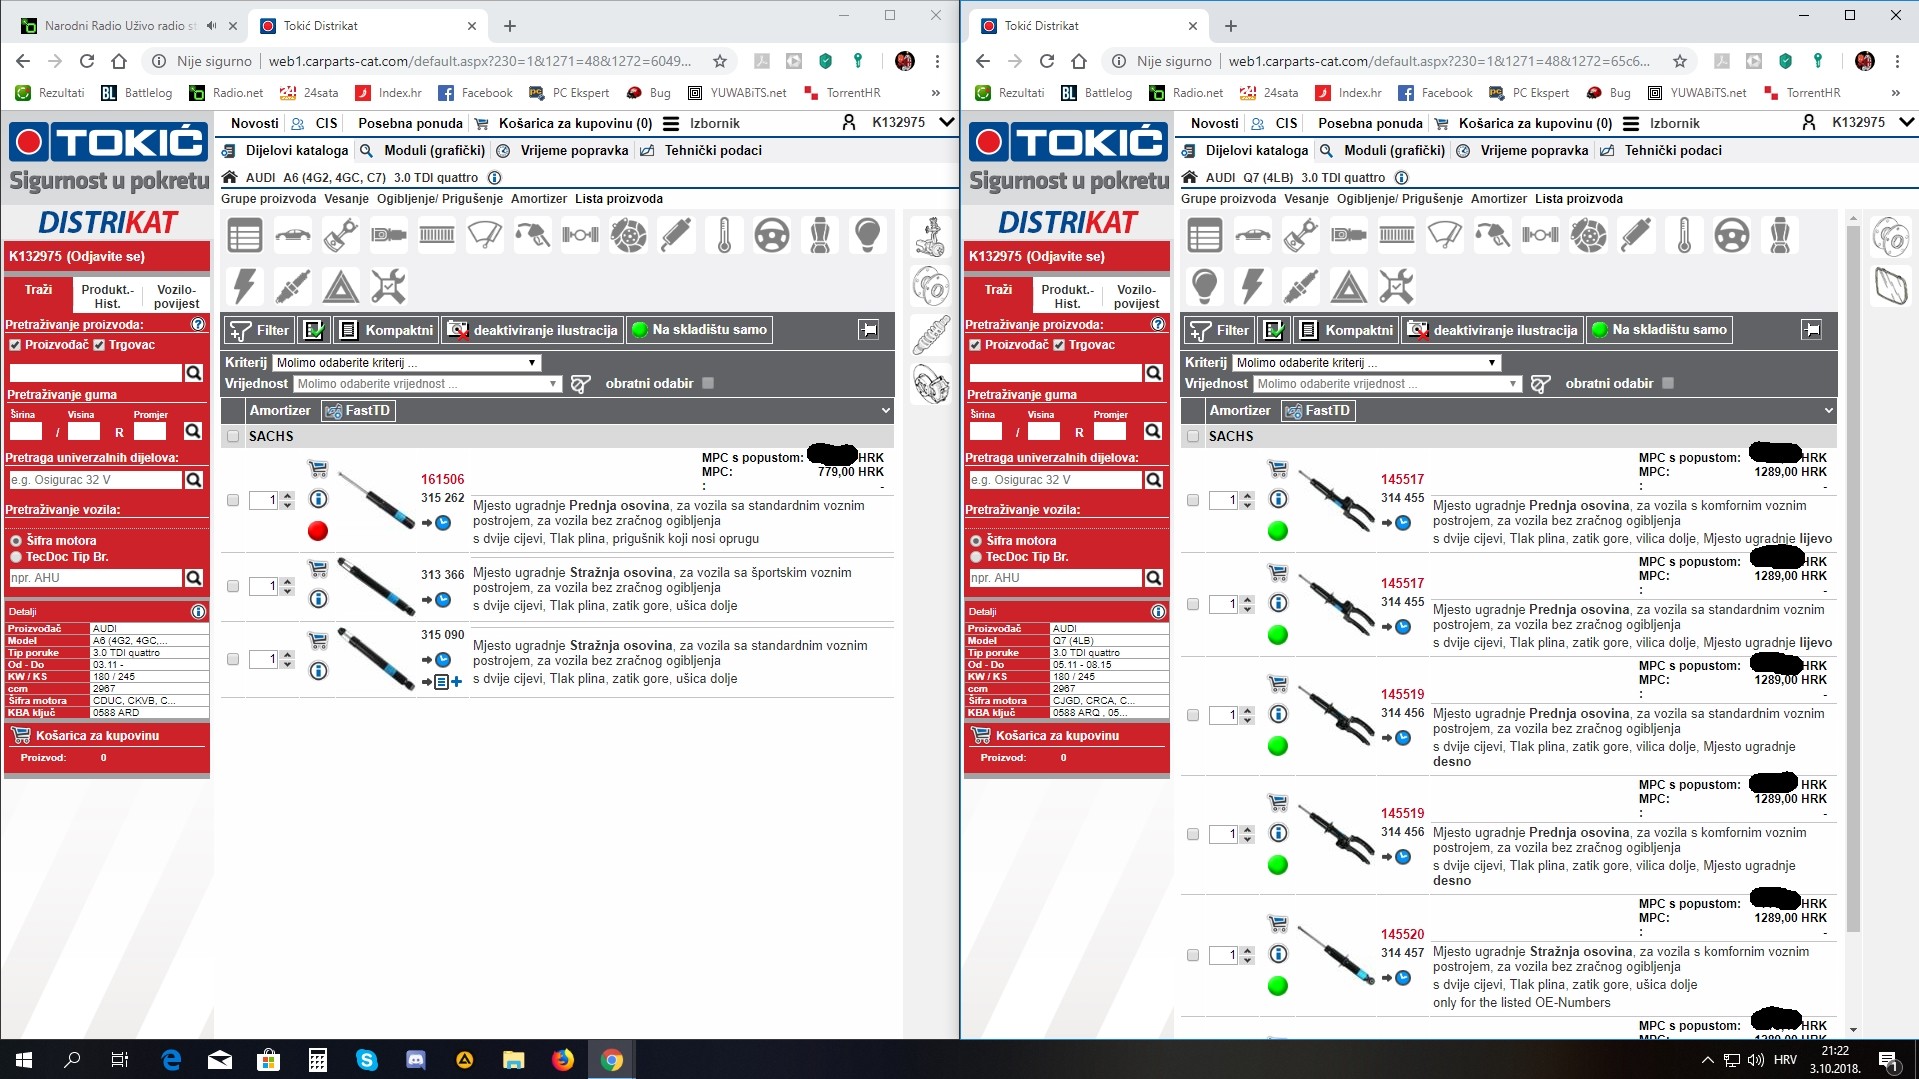Add first 314 455 shock to cart, right window
Screen dimensions: 1919x1079
(1278, 468)
